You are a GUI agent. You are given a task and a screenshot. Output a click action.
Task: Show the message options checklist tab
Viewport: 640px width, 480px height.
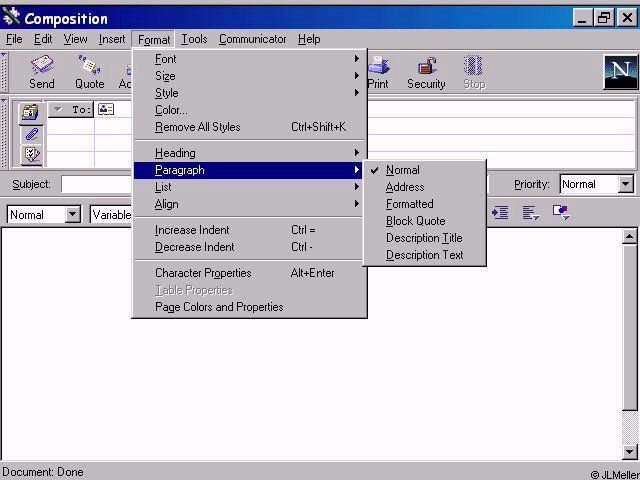31,155
